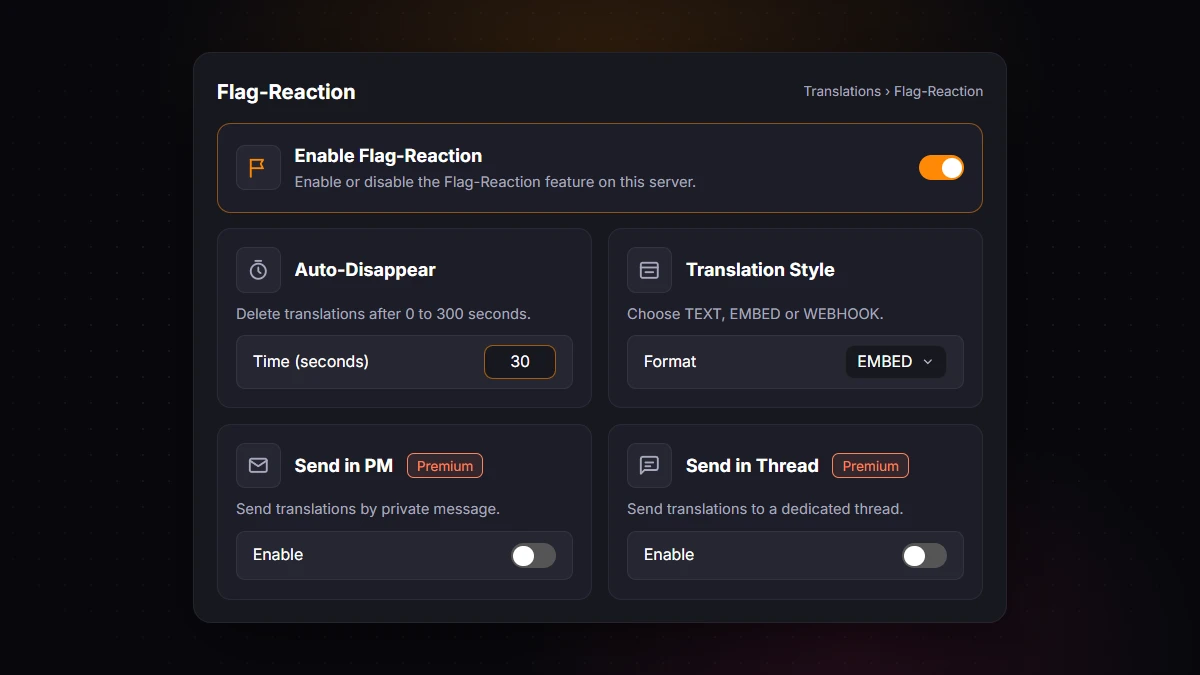Click the chat bubble icon for Send in Thread
This screenshot has width=1200, height=675.
649,465
